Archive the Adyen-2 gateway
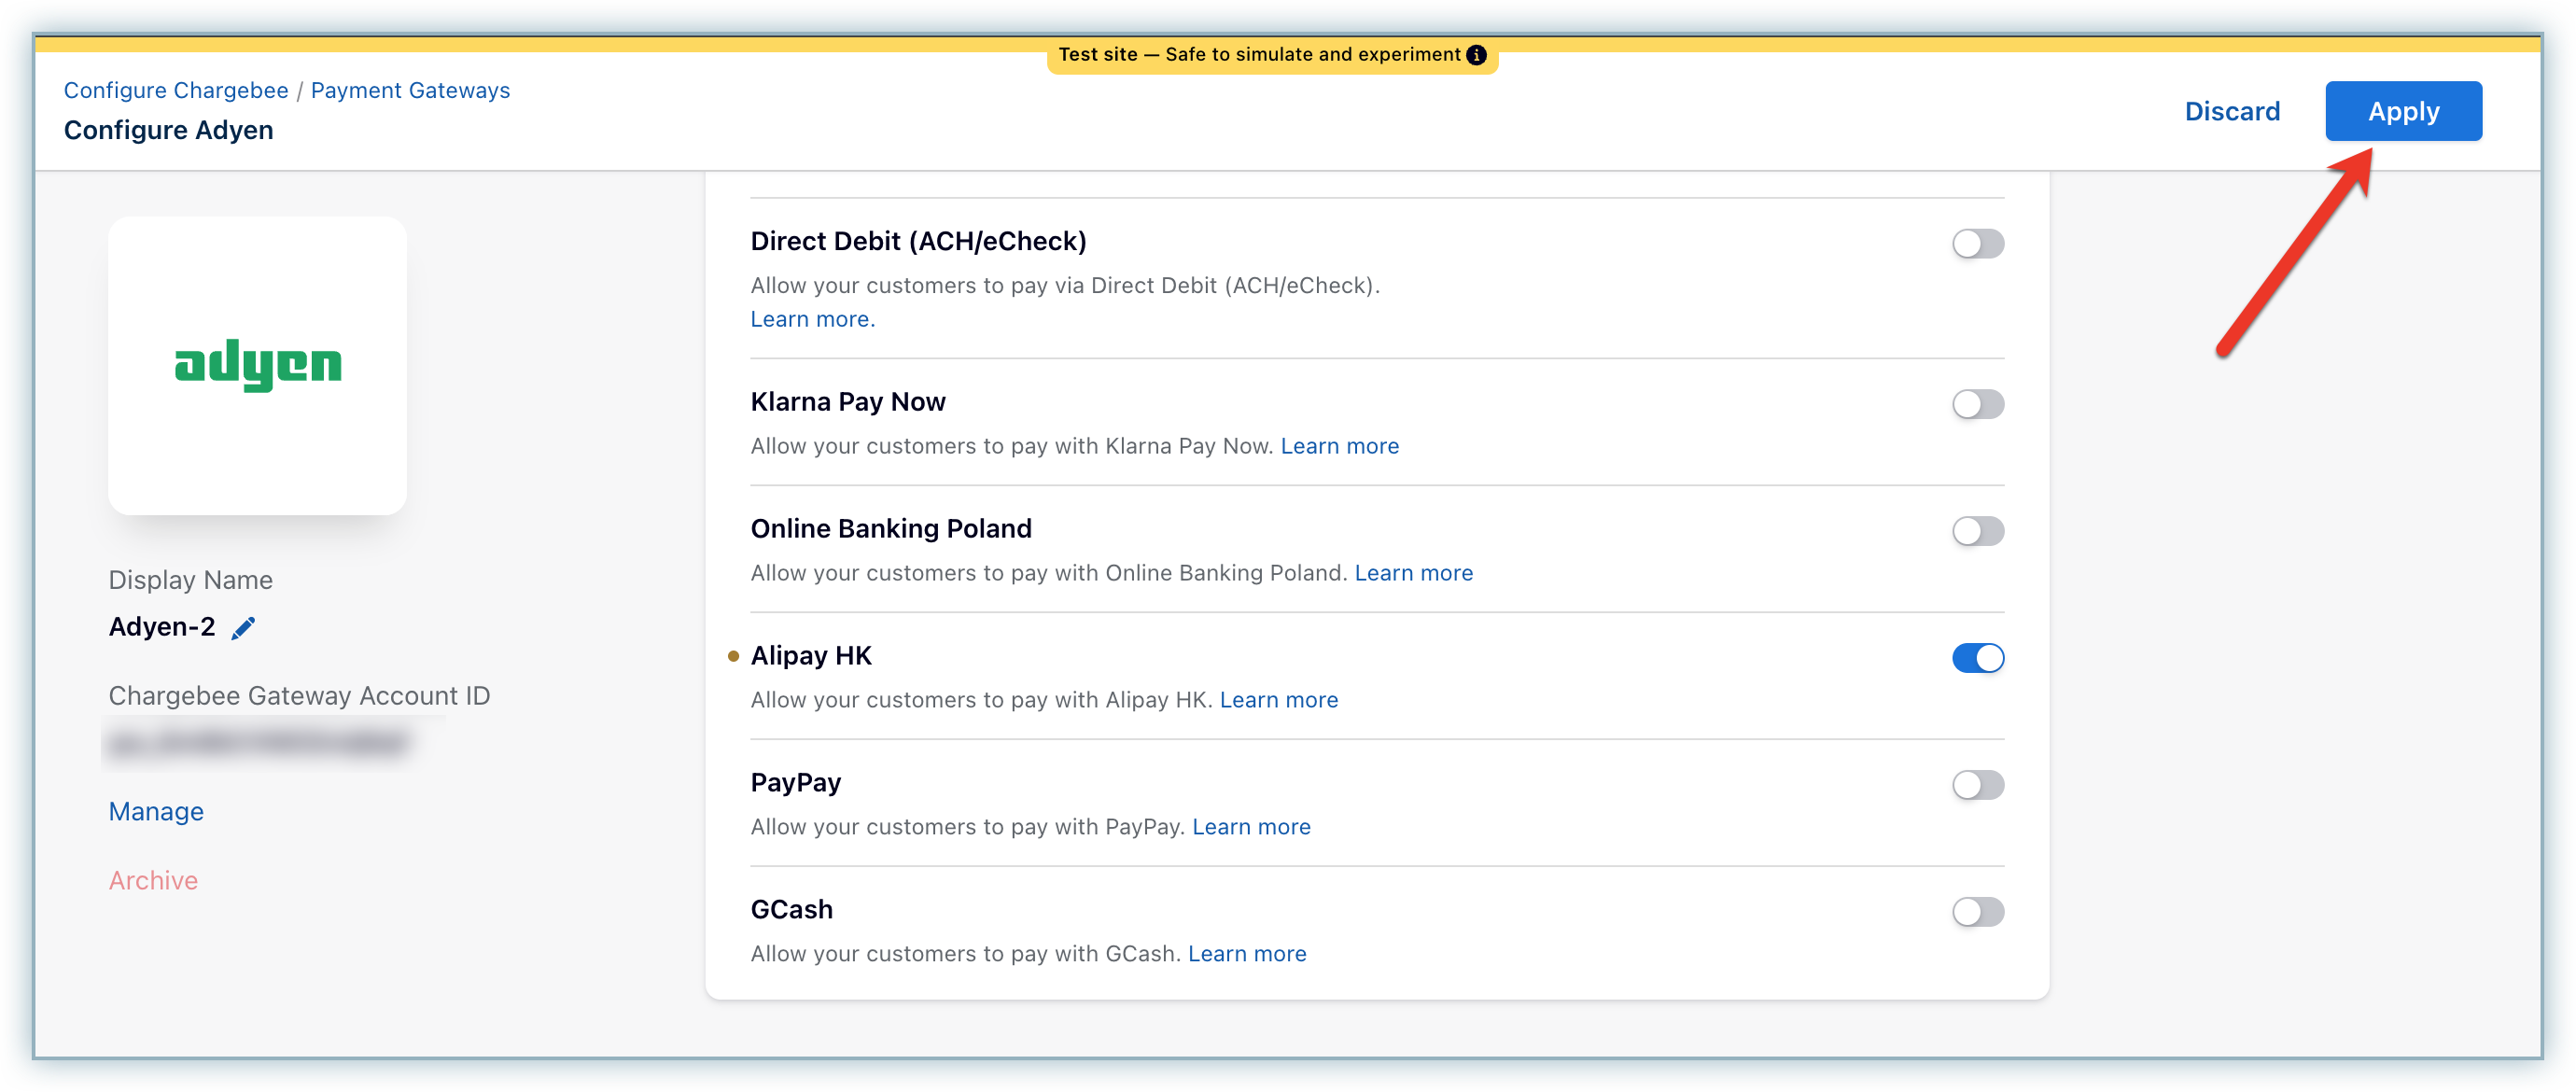 click(x=153, y=880)
